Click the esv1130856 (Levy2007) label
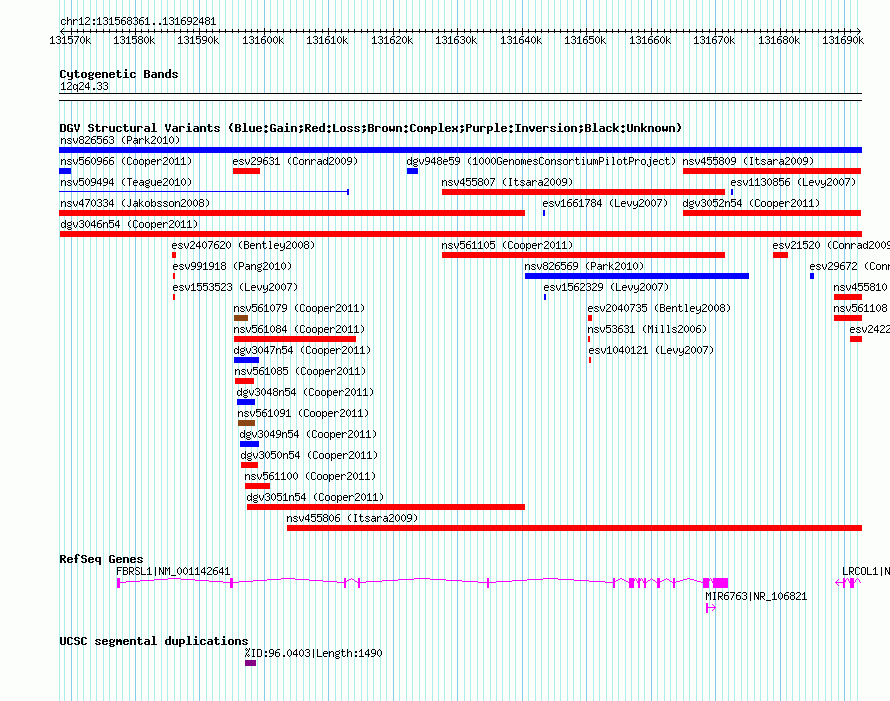This screenshot has height=701, width=890. [793, 182]
